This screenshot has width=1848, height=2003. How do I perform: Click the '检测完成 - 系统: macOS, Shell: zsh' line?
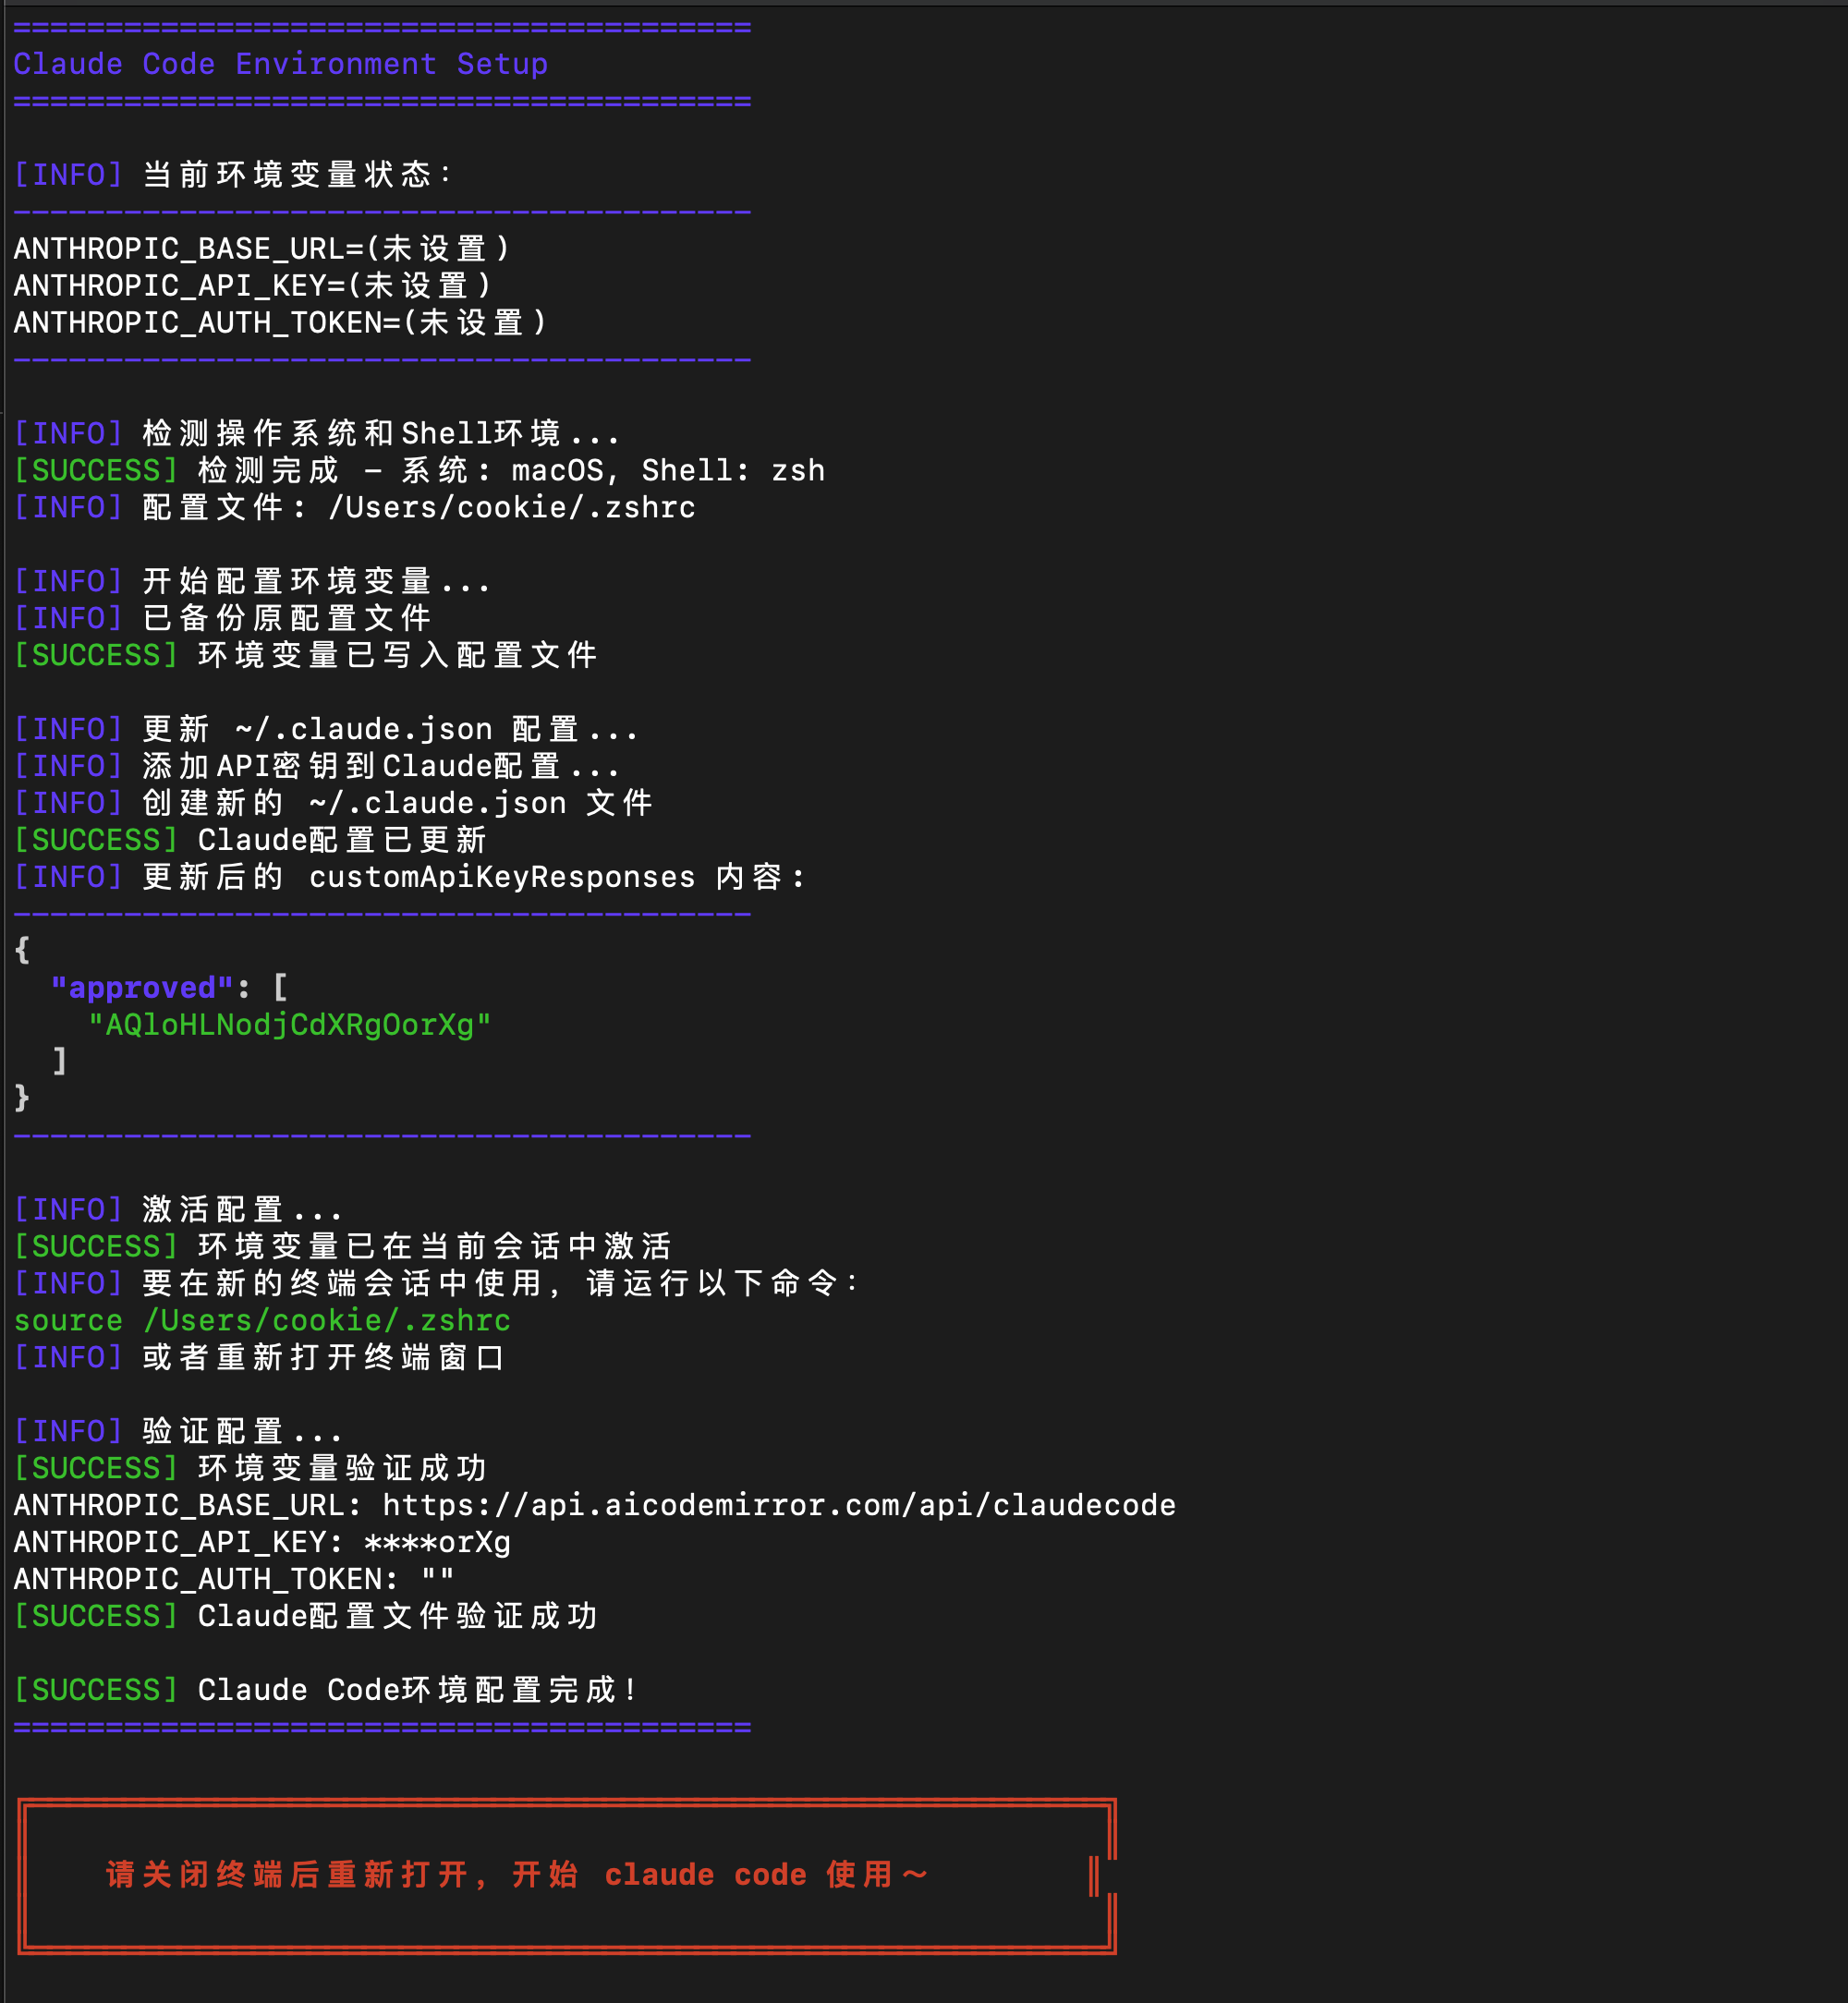[419, 470]
